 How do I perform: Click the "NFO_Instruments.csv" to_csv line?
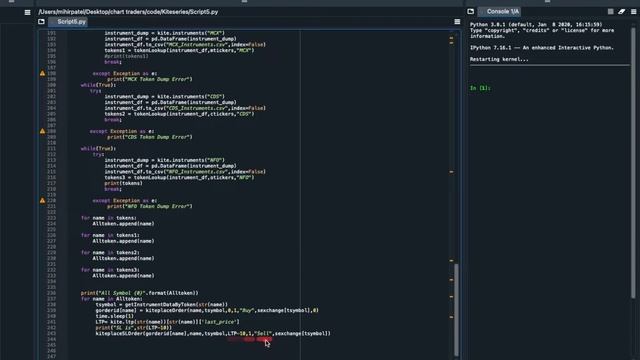coord(185,172)
